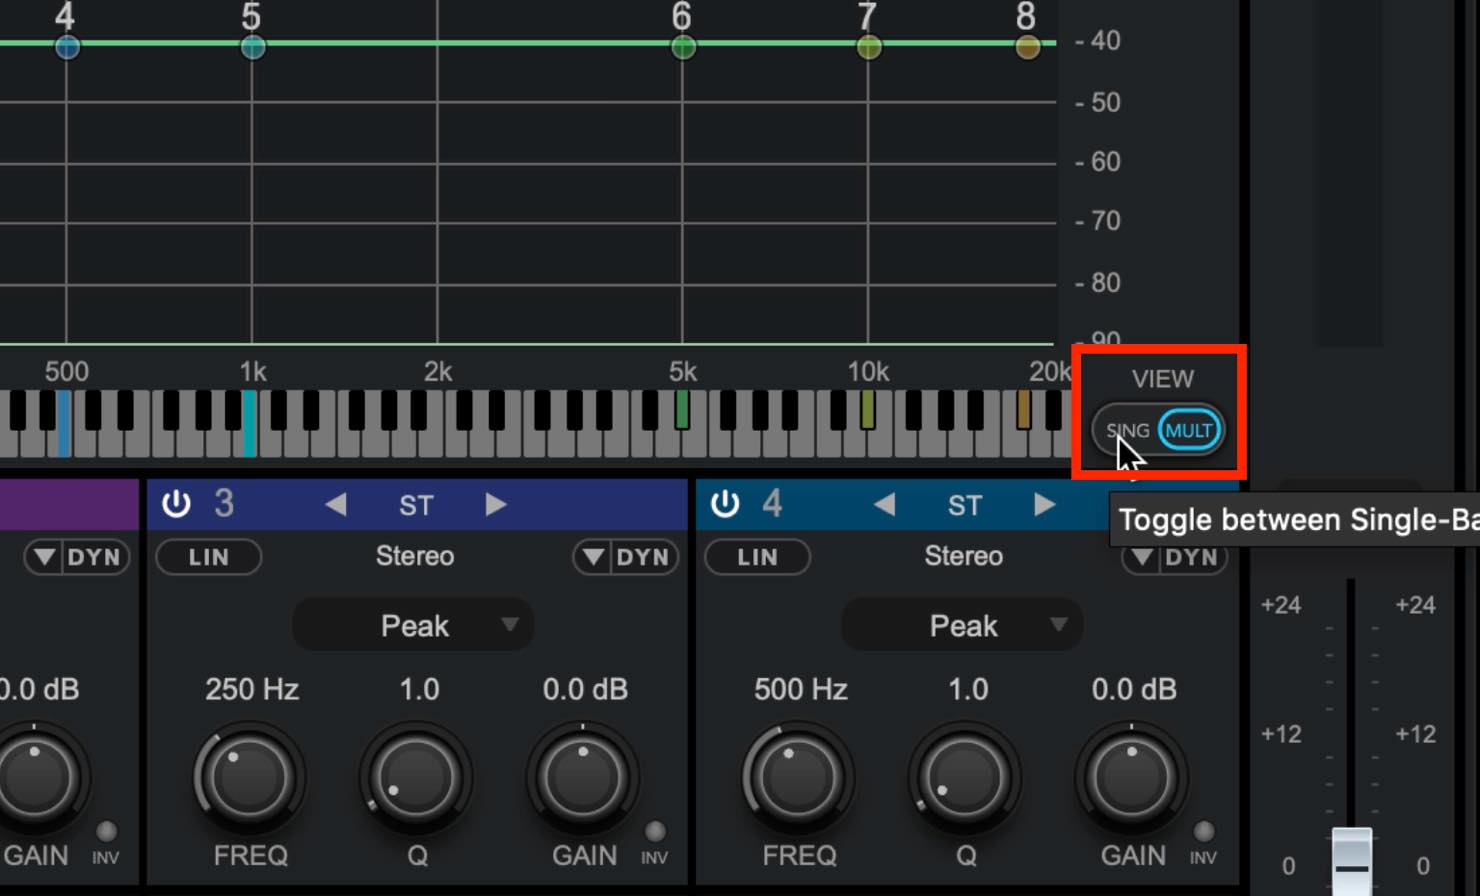Viewport: 1480px width, 896px height.
Task: Click the band 4 FREQ knob
Action: tap(798, 779)
